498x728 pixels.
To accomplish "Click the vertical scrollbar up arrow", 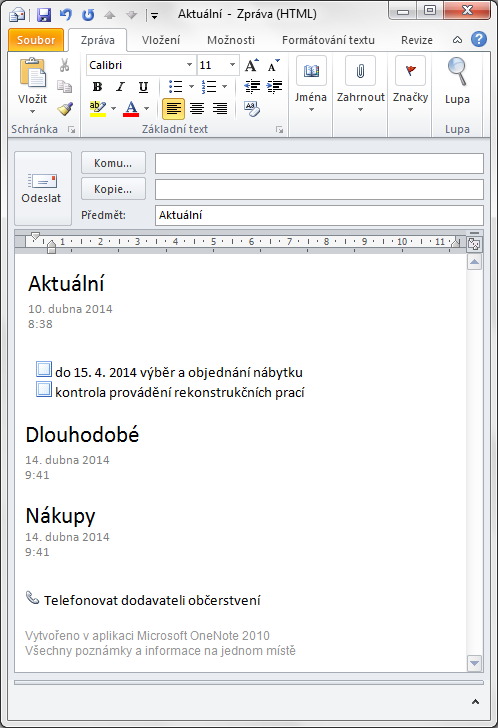I will coord(474,262).
